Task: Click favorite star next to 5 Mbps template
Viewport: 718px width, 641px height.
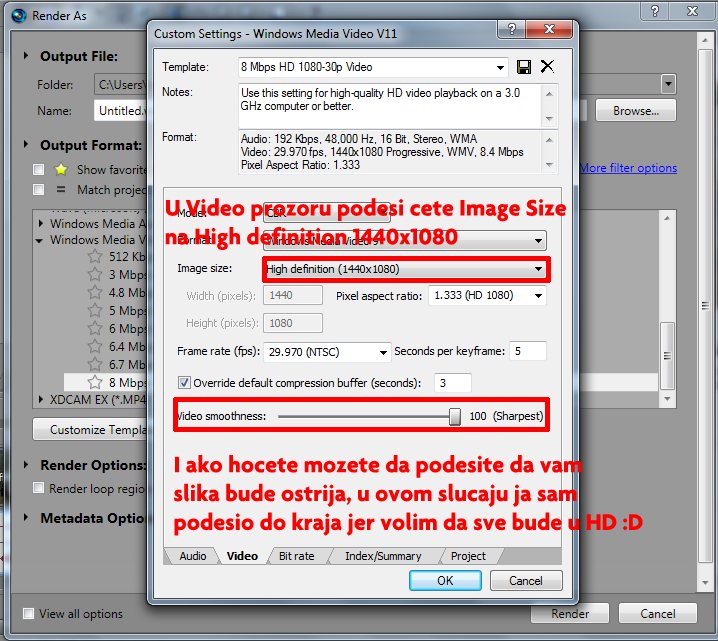Action: pyautogui.click(x=95, y=310)
